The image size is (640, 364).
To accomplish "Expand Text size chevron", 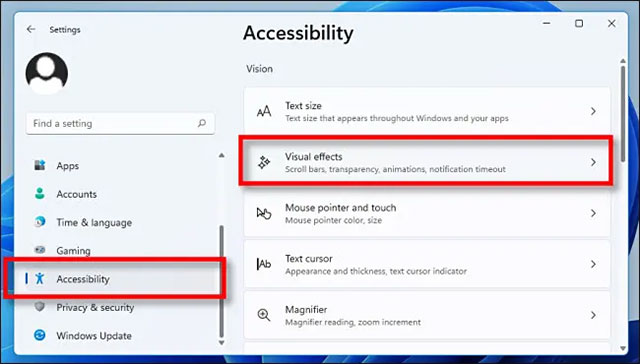I will coord(593,111).
